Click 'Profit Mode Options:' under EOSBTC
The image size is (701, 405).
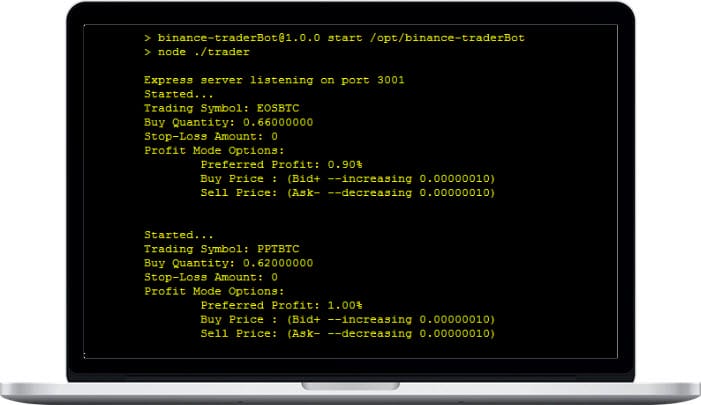click(x=214, y=151)
